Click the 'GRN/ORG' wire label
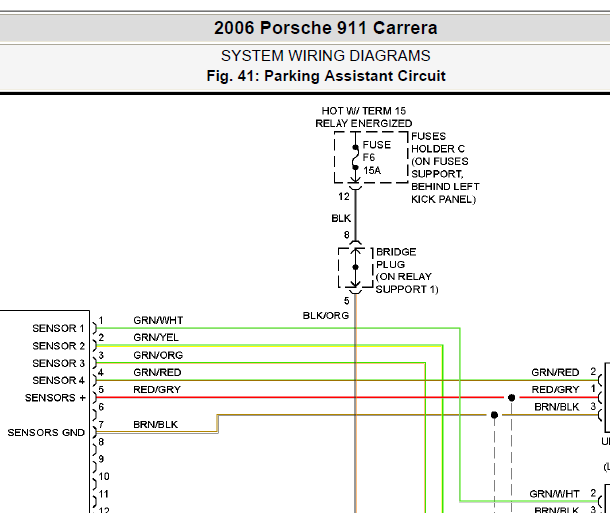The image size is (610, 513). [x=158, y=355]
